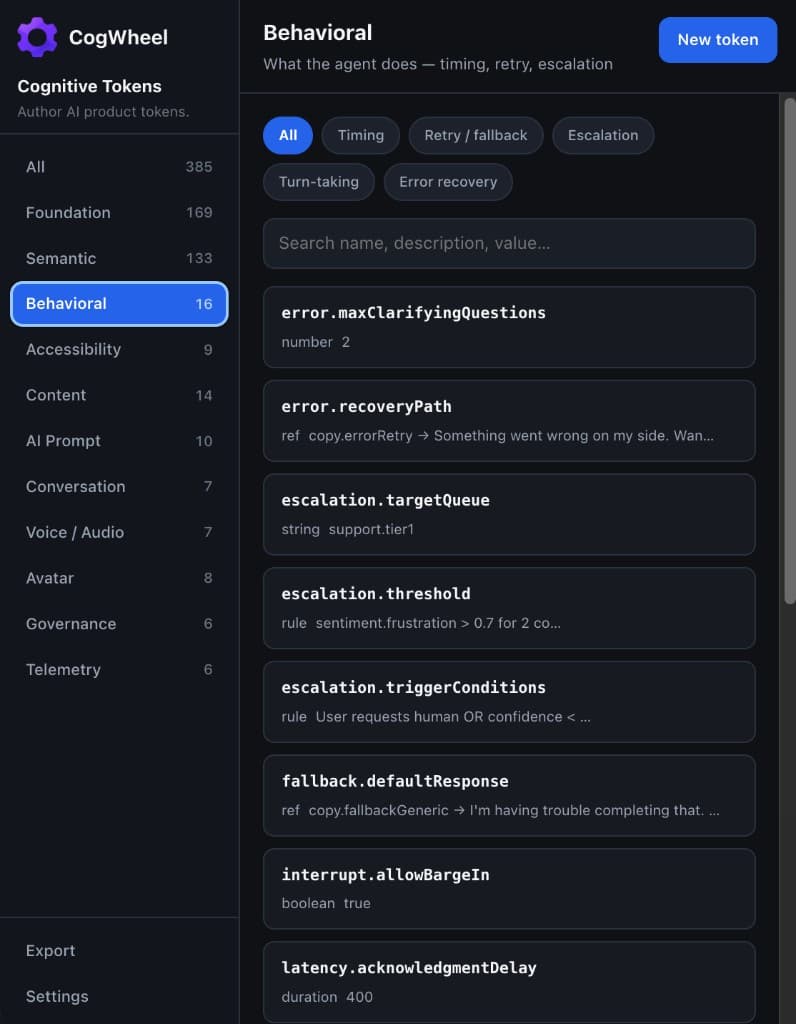
Task: Select the Behavioral category
Action: pos(119,304)
